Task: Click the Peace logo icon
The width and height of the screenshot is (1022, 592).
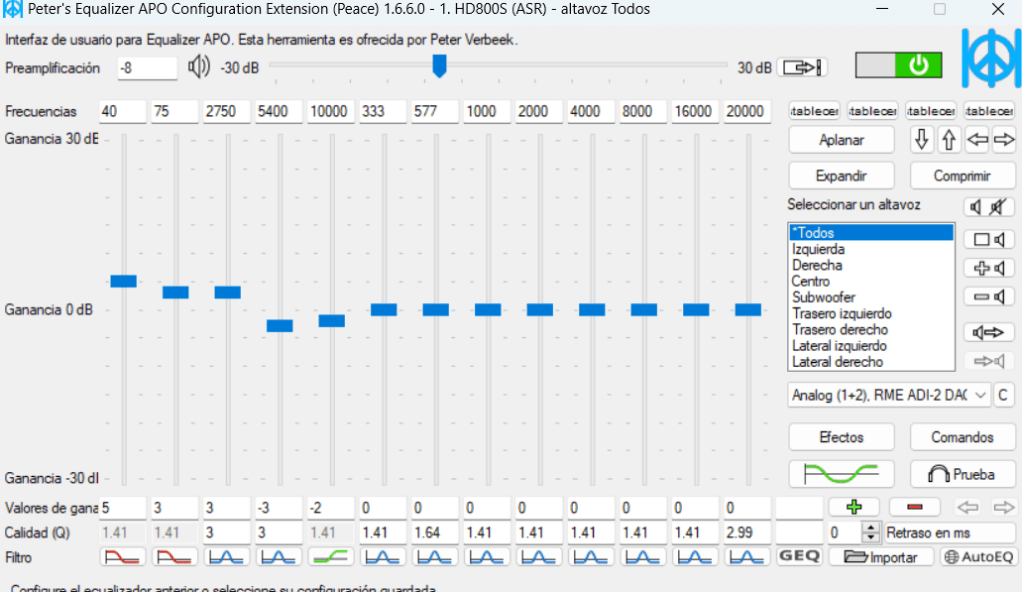Action: 990,58
